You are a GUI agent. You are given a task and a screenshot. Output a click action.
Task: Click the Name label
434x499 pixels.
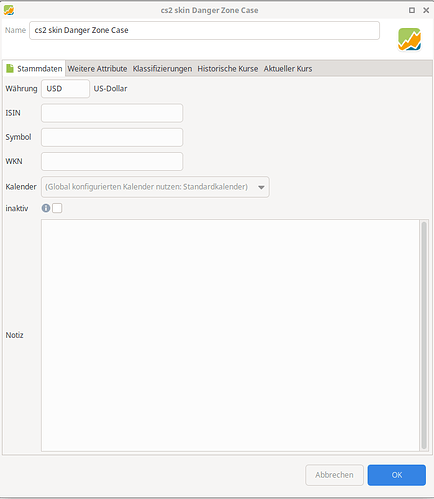[15, 30]
